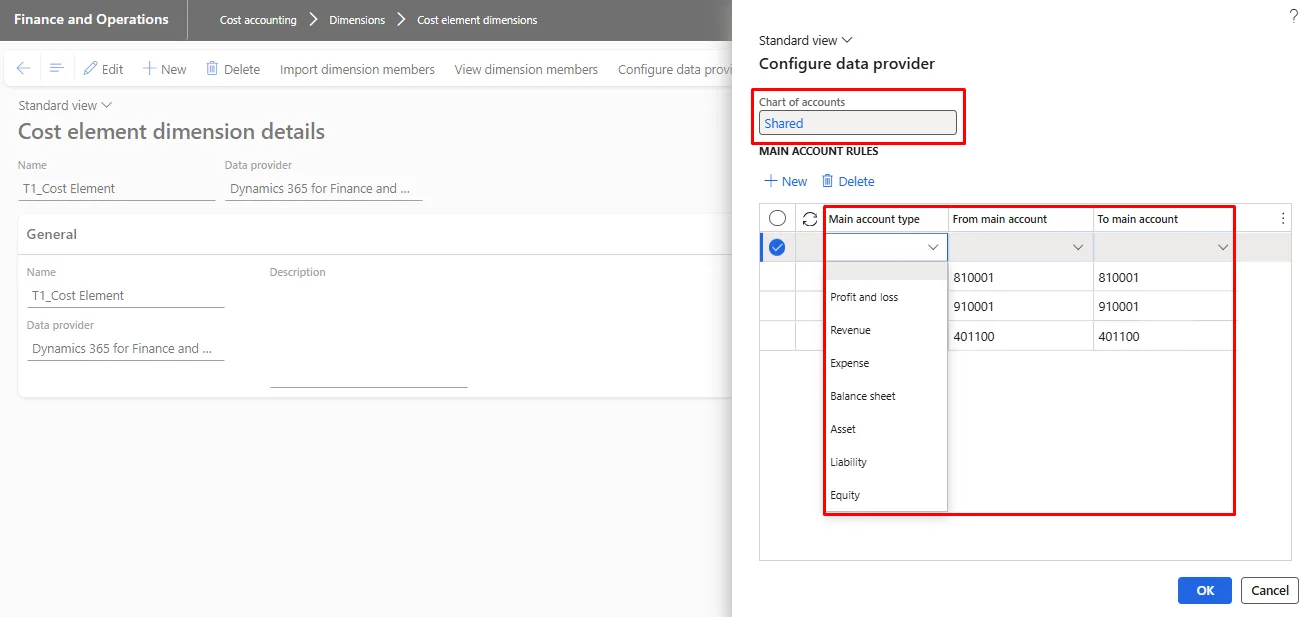Screen dimensions: 1313x617
Task: Click the Shared chart of accounts field
Action: [x=857, y=123]
